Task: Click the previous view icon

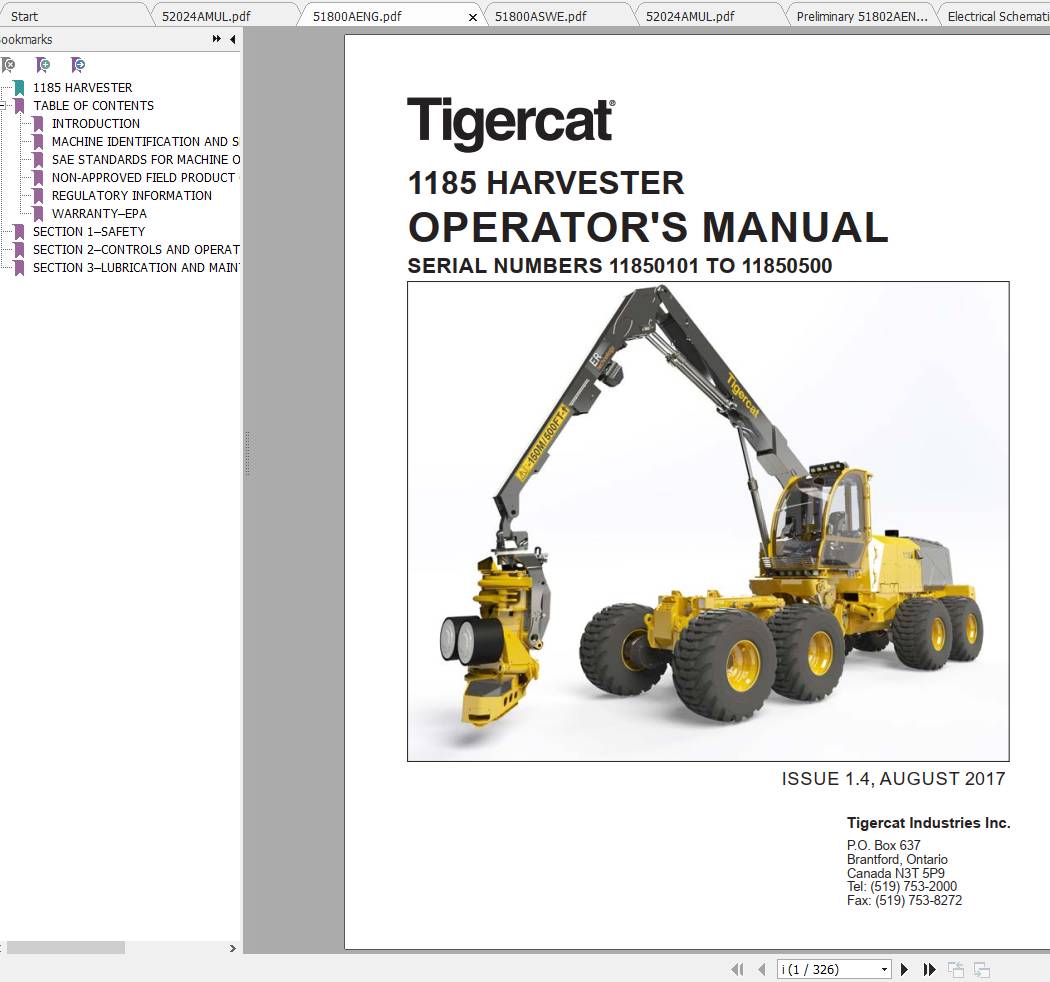Action: point(955,969)
